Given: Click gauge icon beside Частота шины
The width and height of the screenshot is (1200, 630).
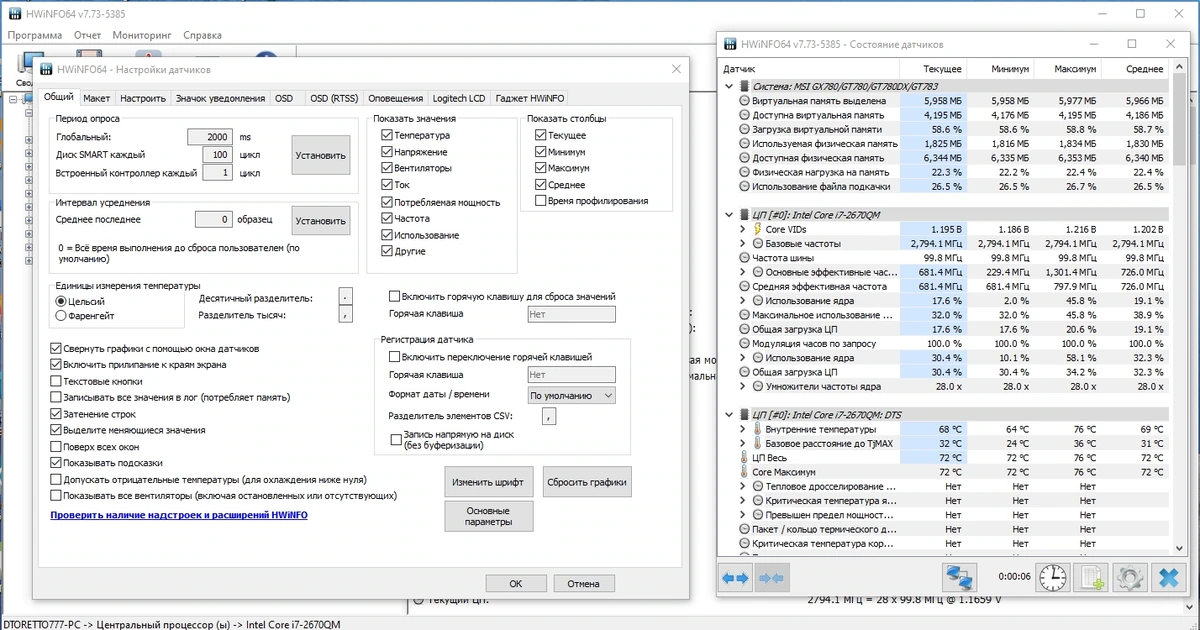Looking at the screenshot, I should (744, 258).
